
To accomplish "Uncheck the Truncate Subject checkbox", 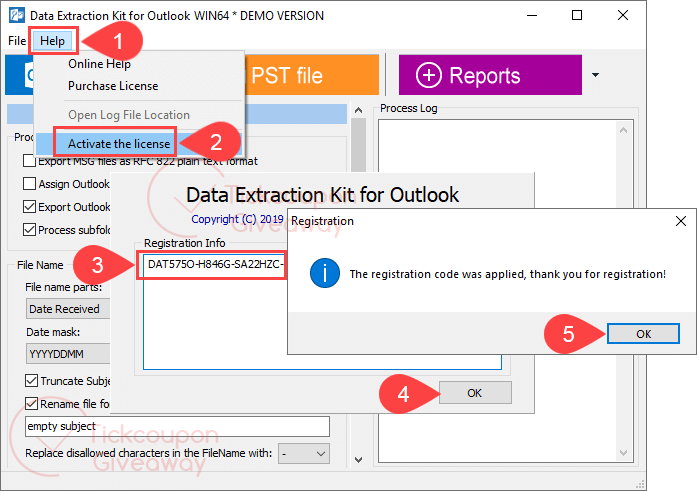I will pyautogui.click(x=31, y=381).
